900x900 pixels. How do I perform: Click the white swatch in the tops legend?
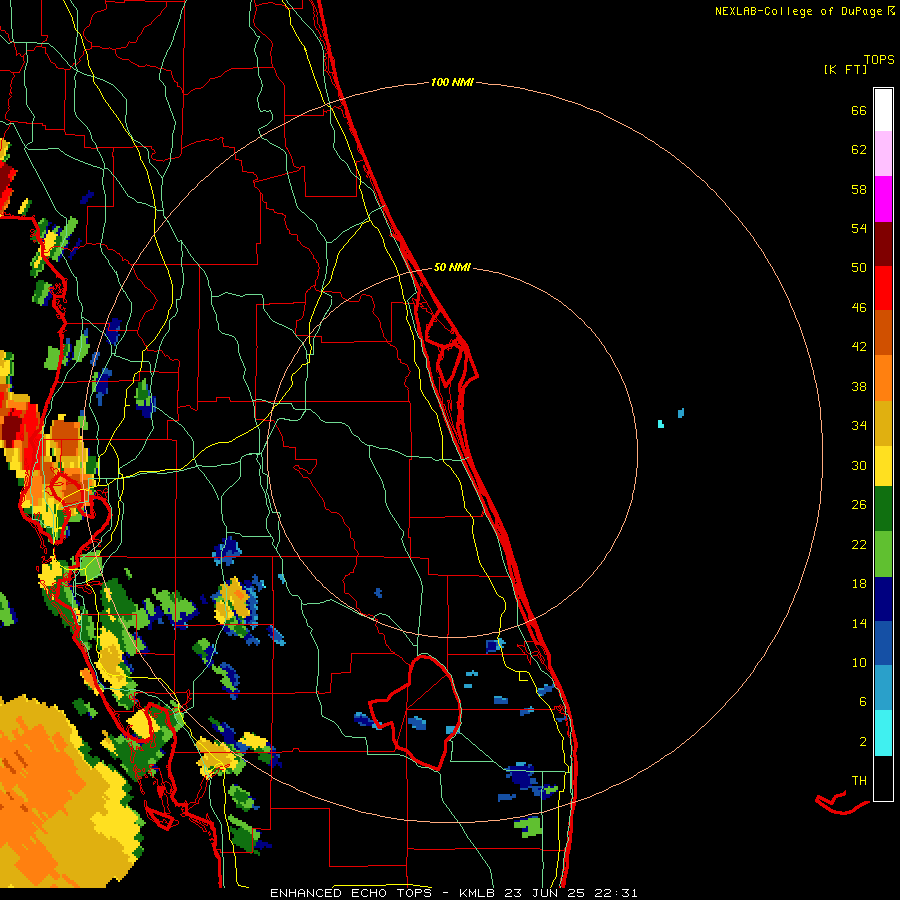pos(883,110)
